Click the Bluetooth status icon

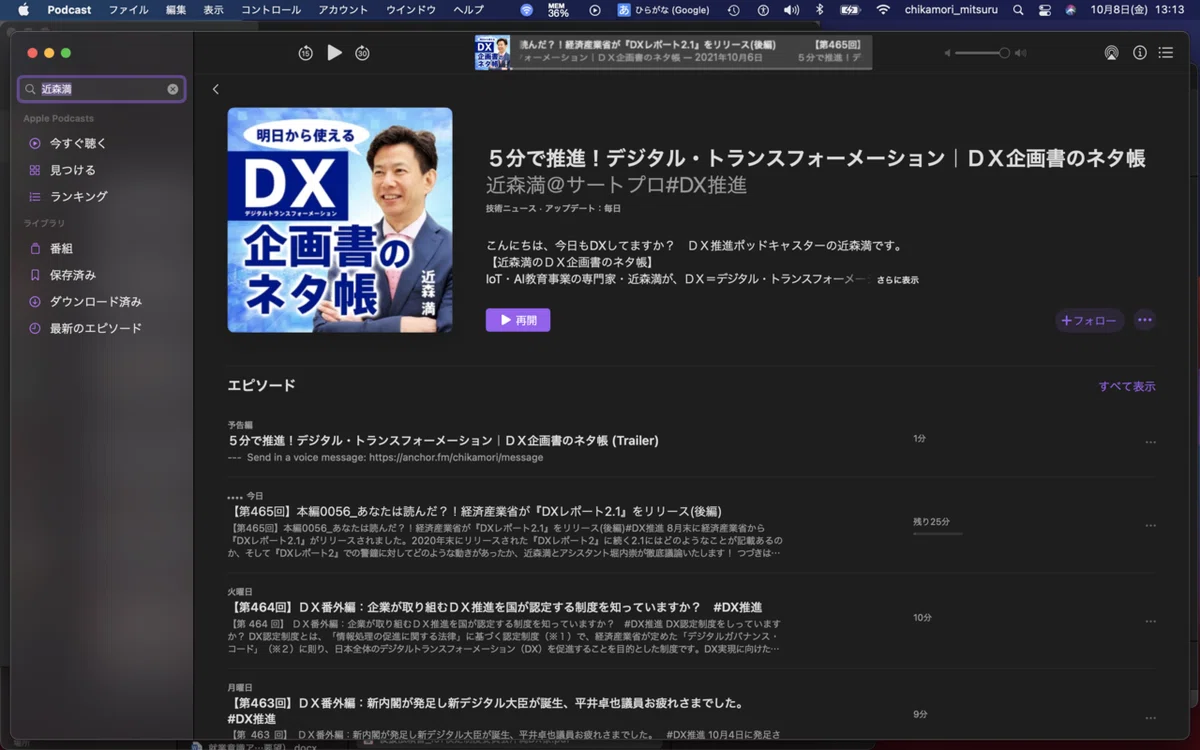820,10
